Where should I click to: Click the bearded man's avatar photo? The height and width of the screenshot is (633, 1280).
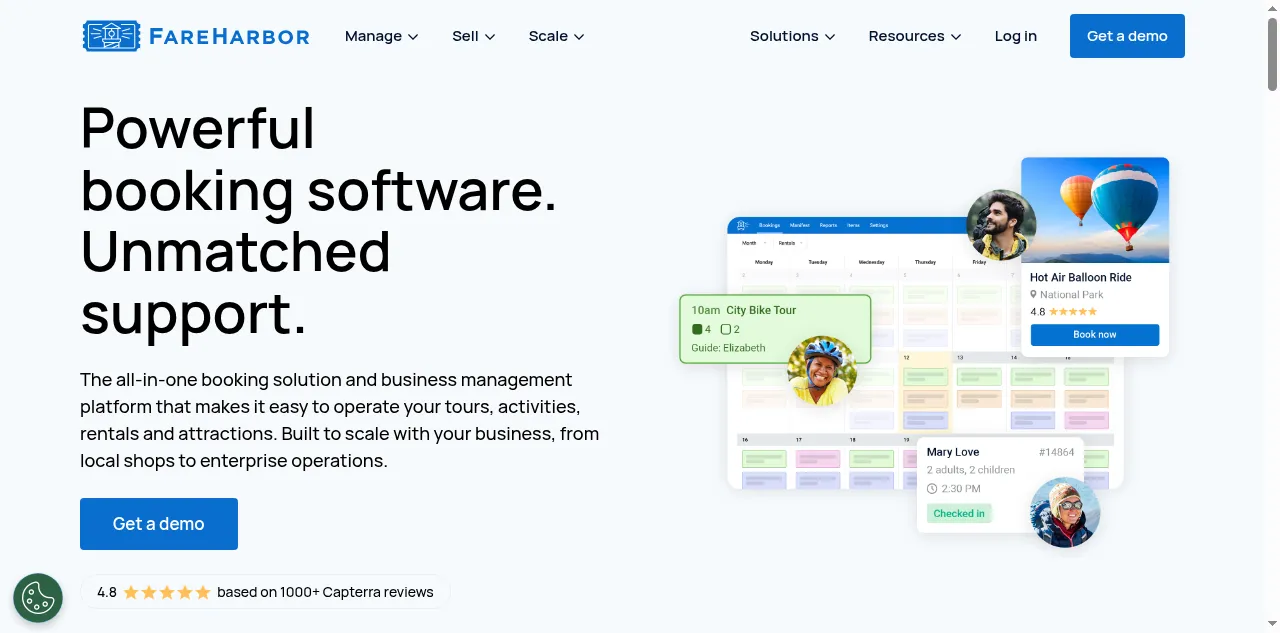coord(1001,225)
